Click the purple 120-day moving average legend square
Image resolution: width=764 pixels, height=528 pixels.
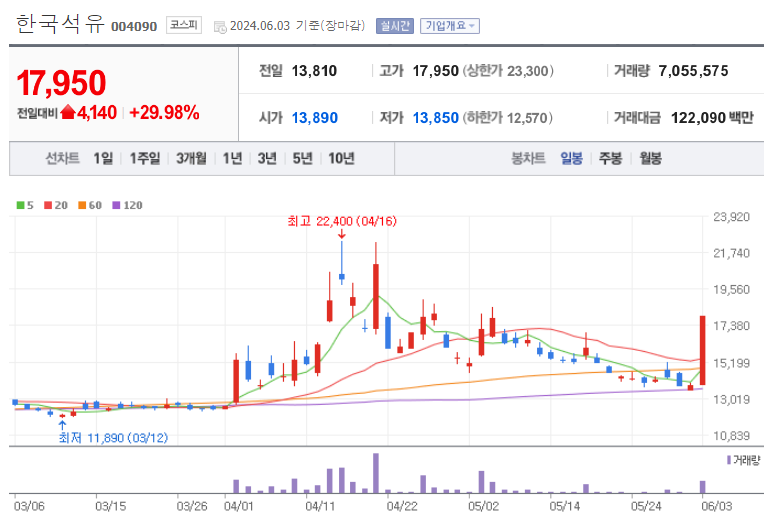(116, 205)
